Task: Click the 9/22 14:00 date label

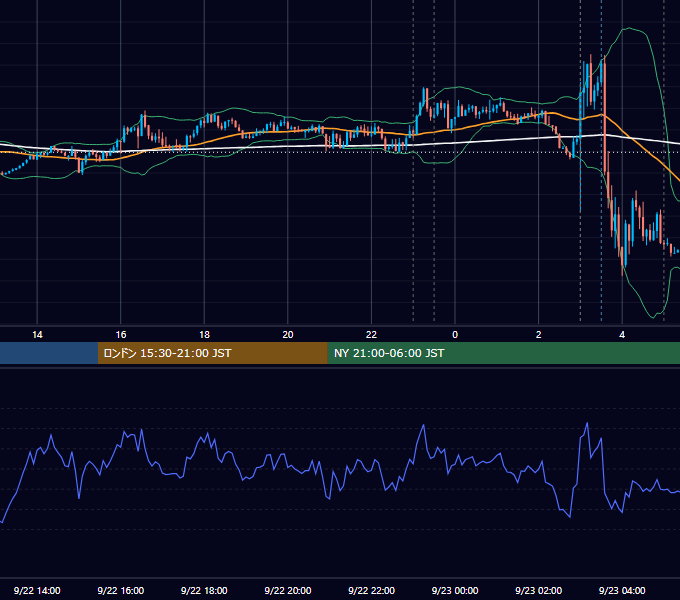Action: pyautogui.click(x=37, y=590)
